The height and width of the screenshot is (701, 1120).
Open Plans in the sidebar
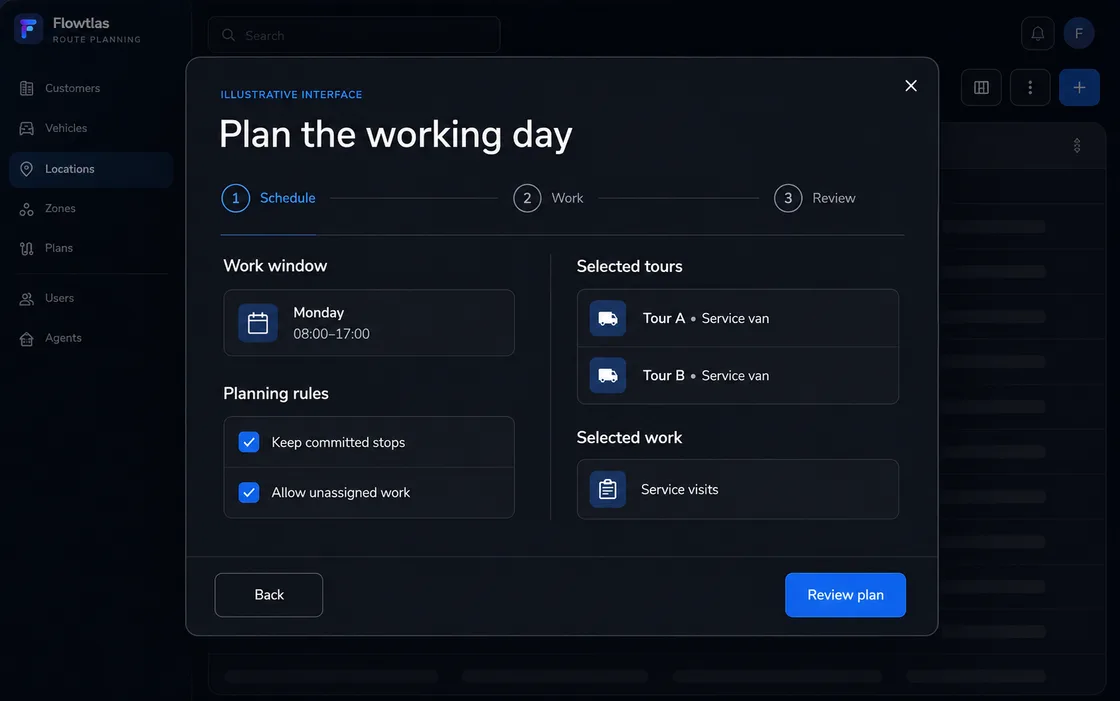pos(91,248)
